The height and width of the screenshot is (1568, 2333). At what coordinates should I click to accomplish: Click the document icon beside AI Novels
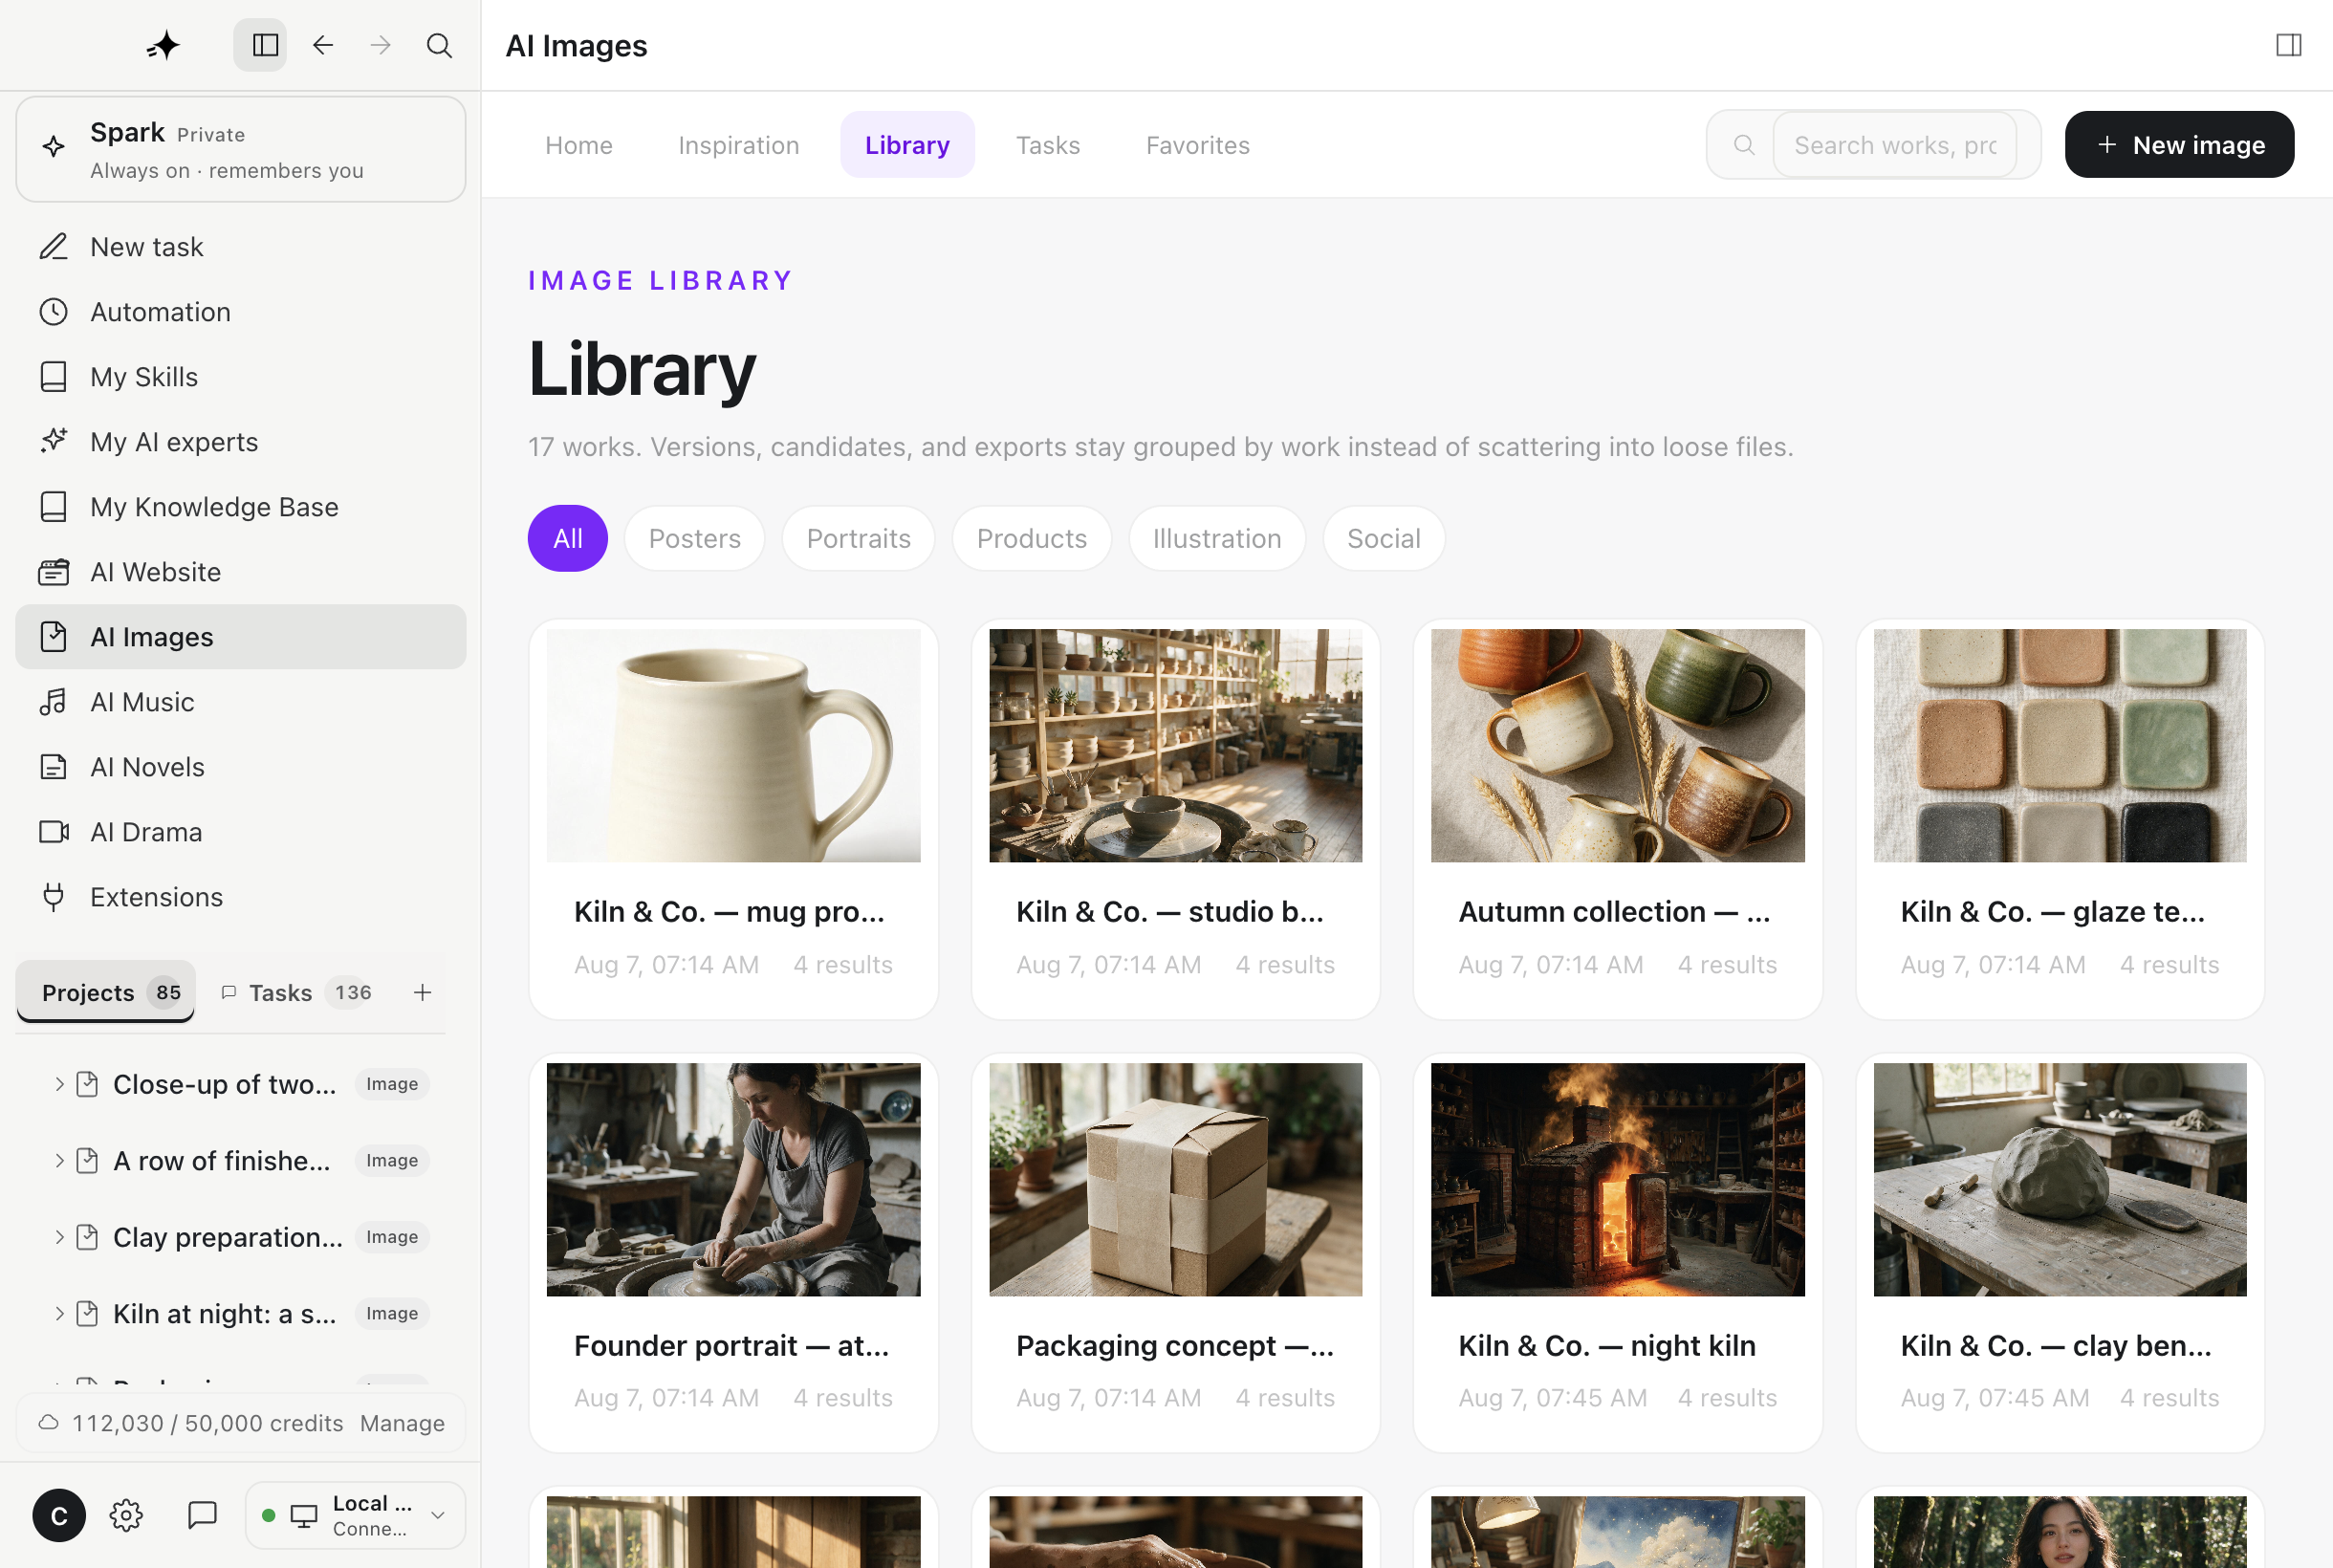point(54,767)
